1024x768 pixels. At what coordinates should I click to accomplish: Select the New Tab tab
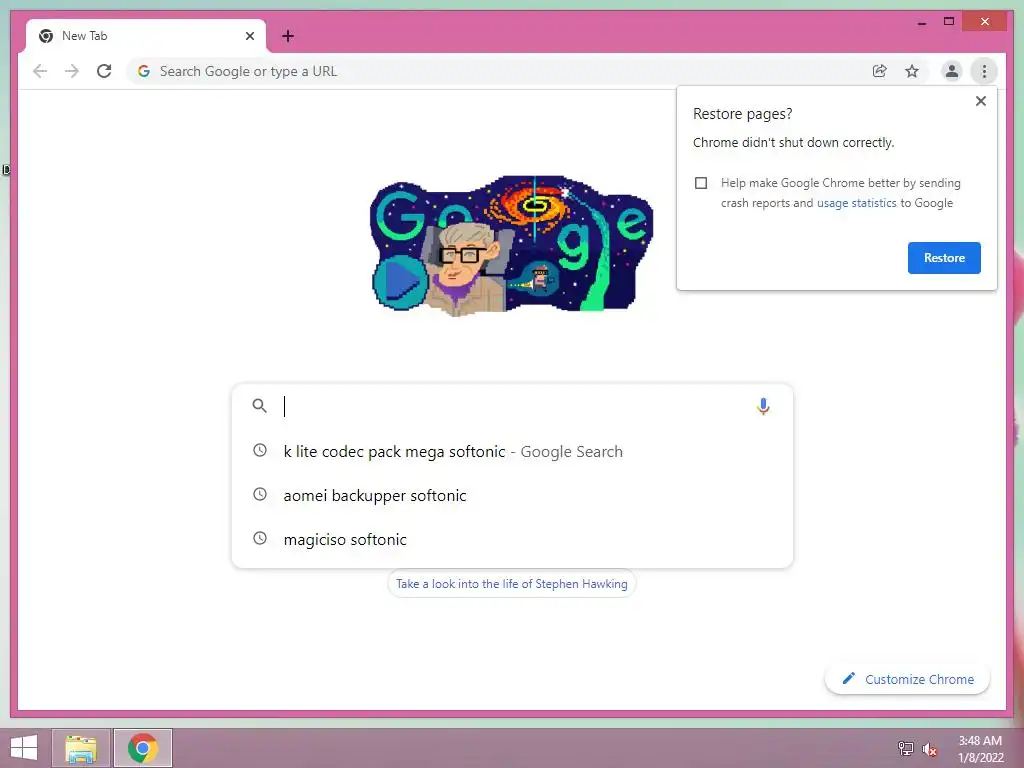pyautogui.click(x=146, y=36)
